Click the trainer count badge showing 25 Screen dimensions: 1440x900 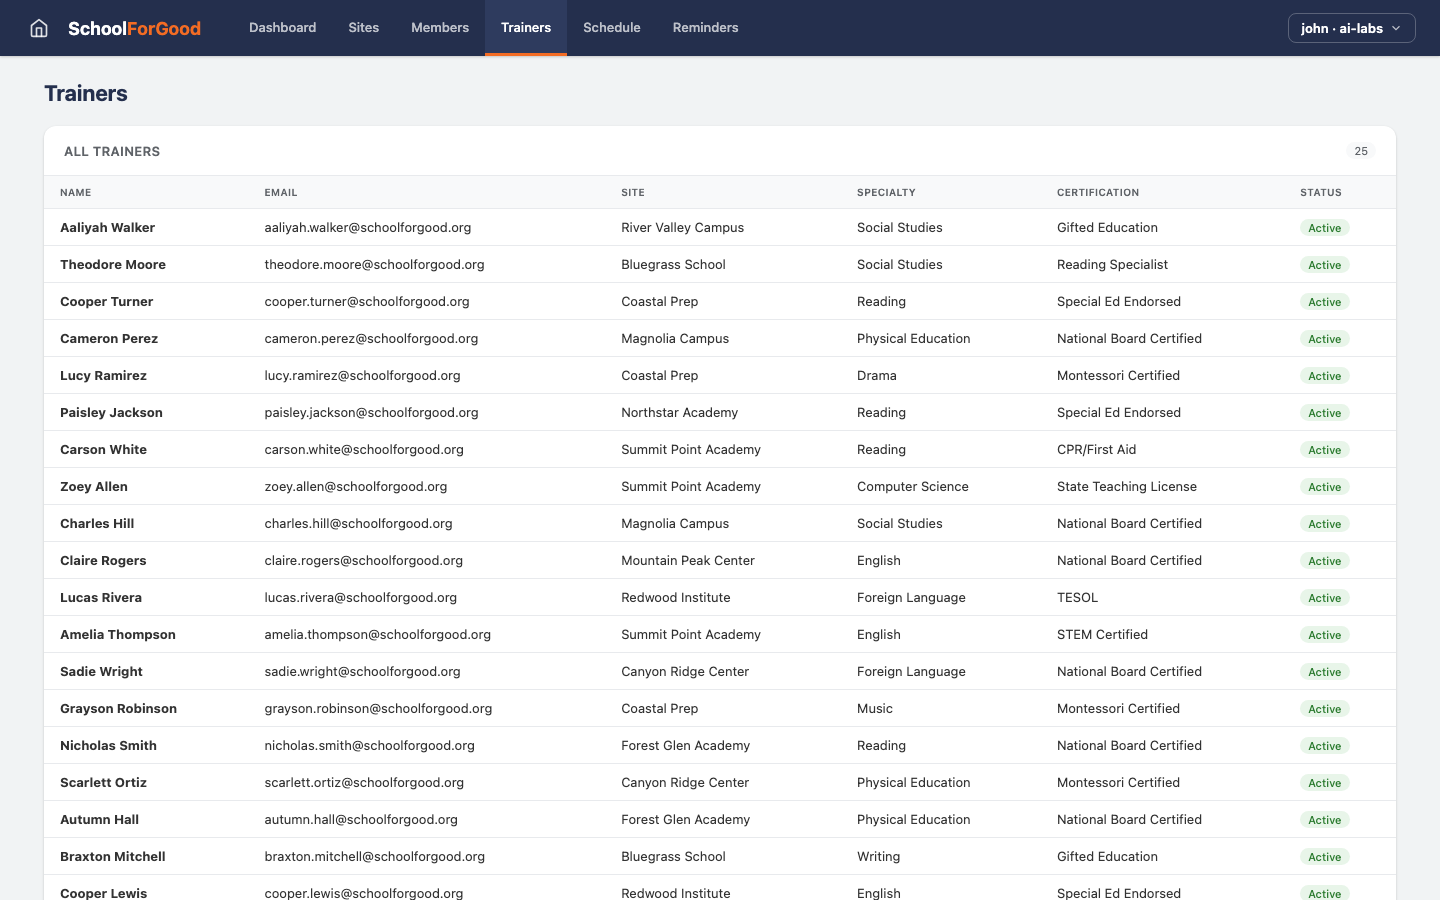tap(1361, 151)
